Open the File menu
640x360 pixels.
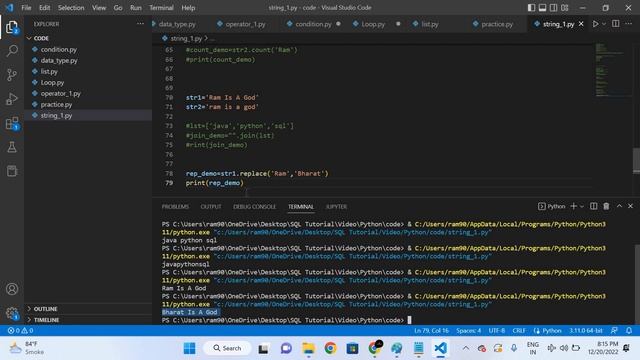(26, 8)
